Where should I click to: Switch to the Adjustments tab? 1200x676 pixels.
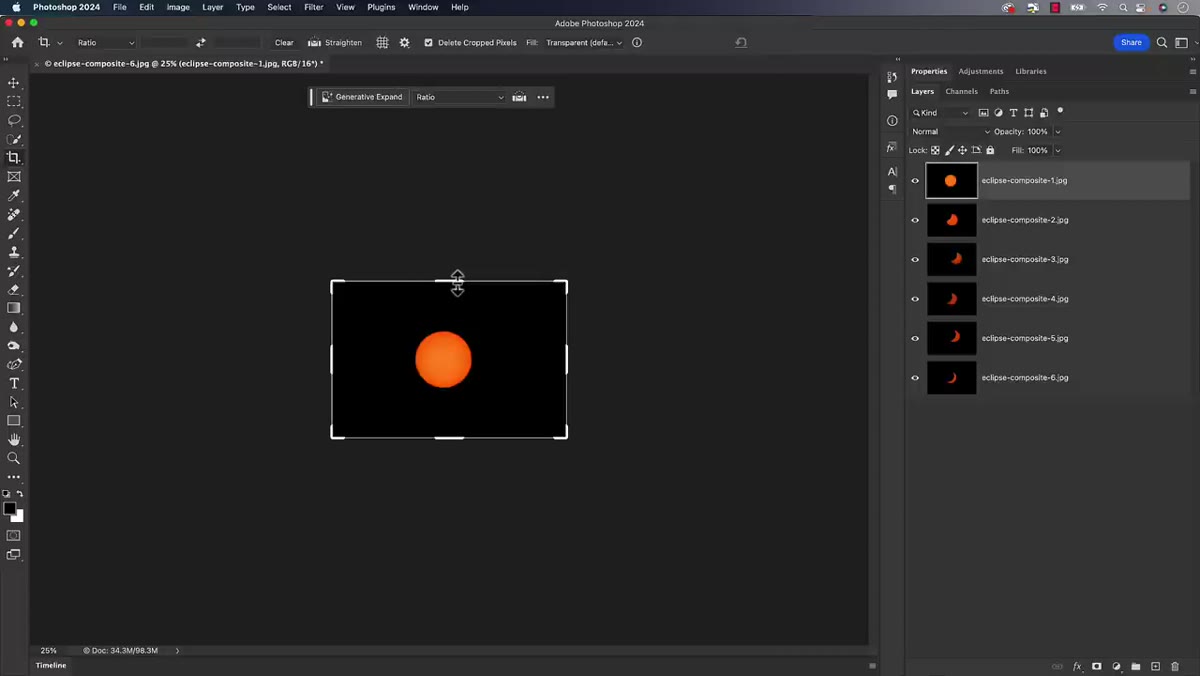pyautogui.click(x=981, y=71)
